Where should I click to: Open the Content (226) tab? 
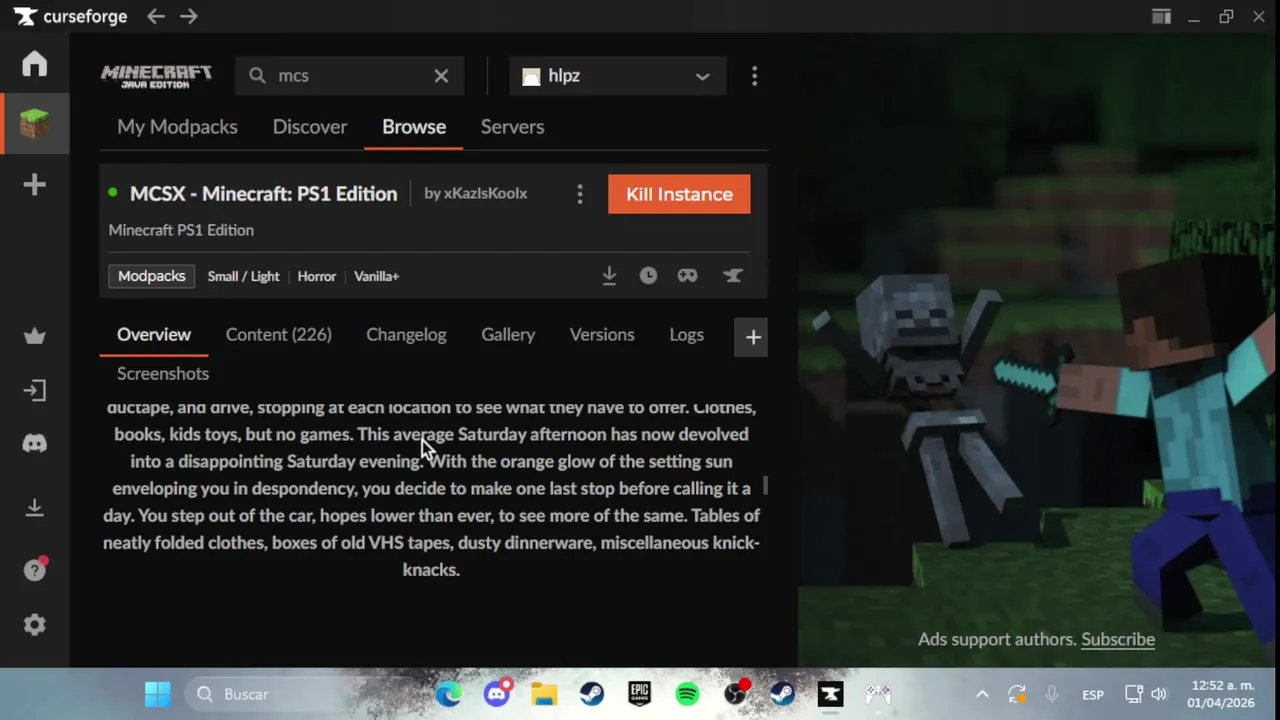pyautogui.click(x=278, y=335)
